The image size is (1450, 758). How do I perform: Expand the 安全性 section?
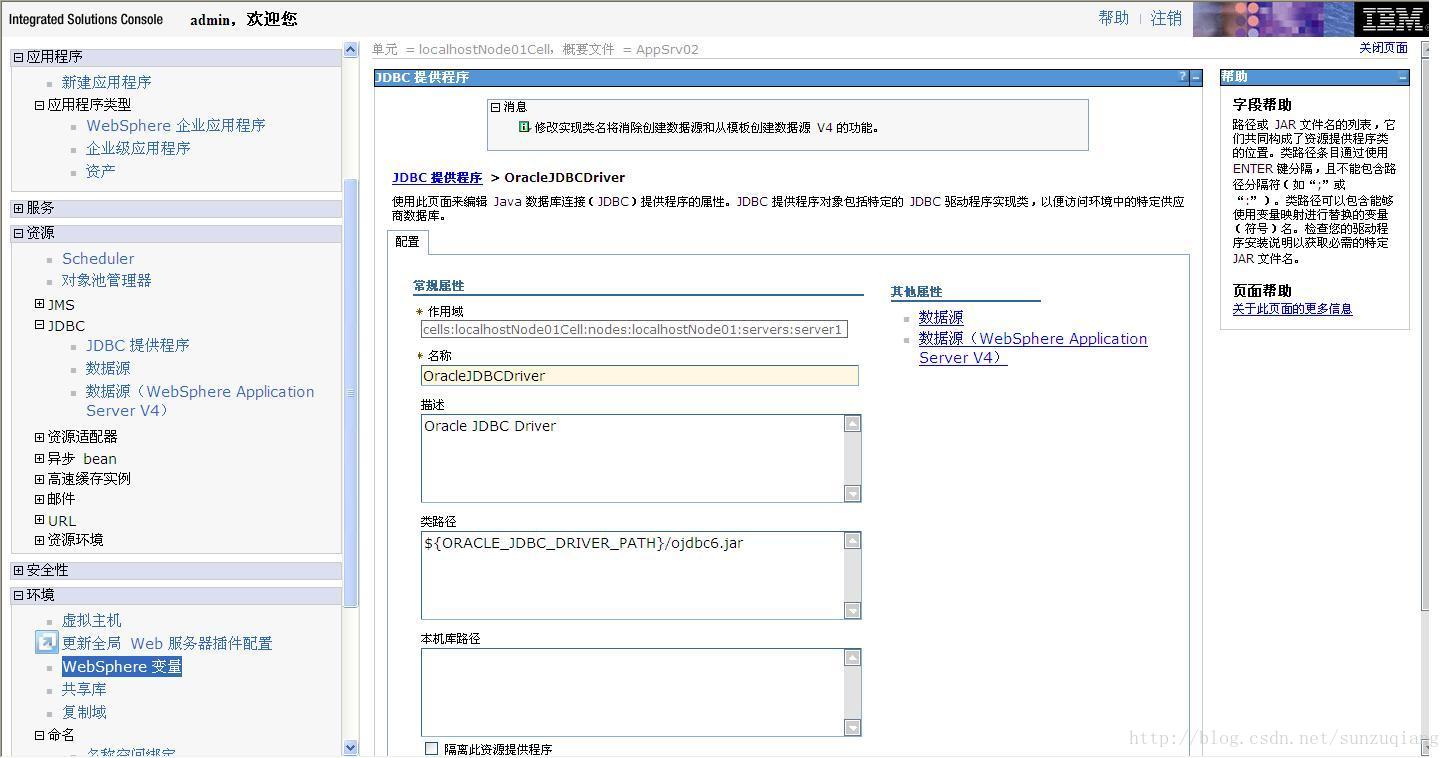click(x=18, y=570)
